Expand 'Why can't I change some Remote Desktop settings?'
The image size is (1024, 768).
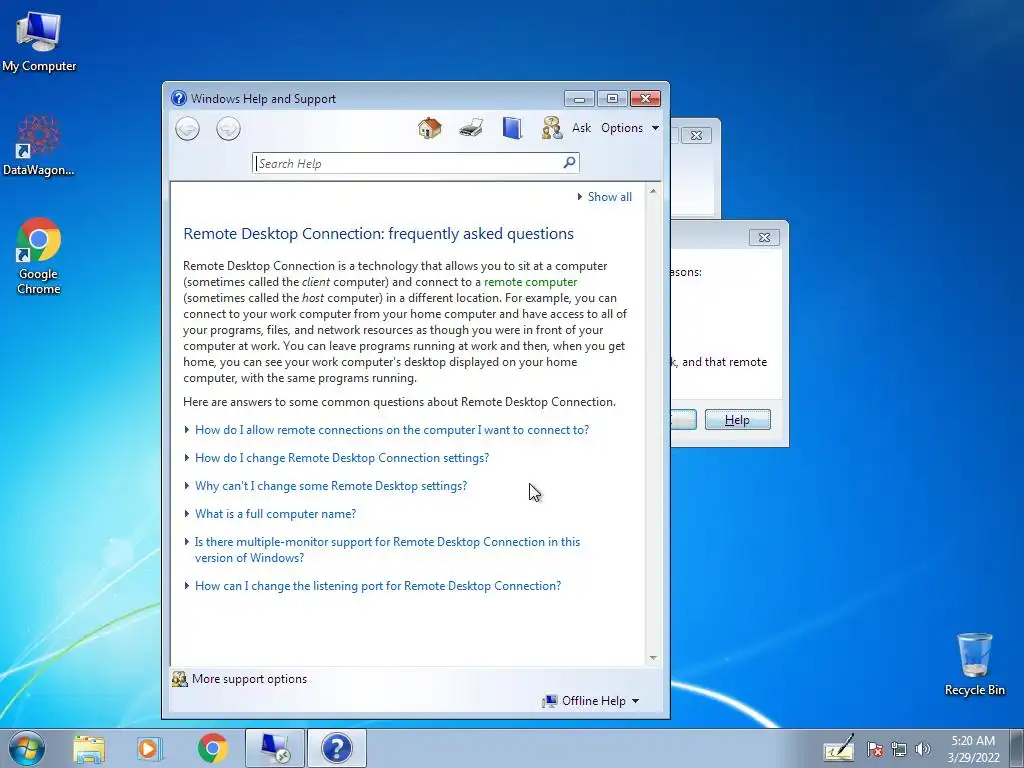[x=331, y=486]
